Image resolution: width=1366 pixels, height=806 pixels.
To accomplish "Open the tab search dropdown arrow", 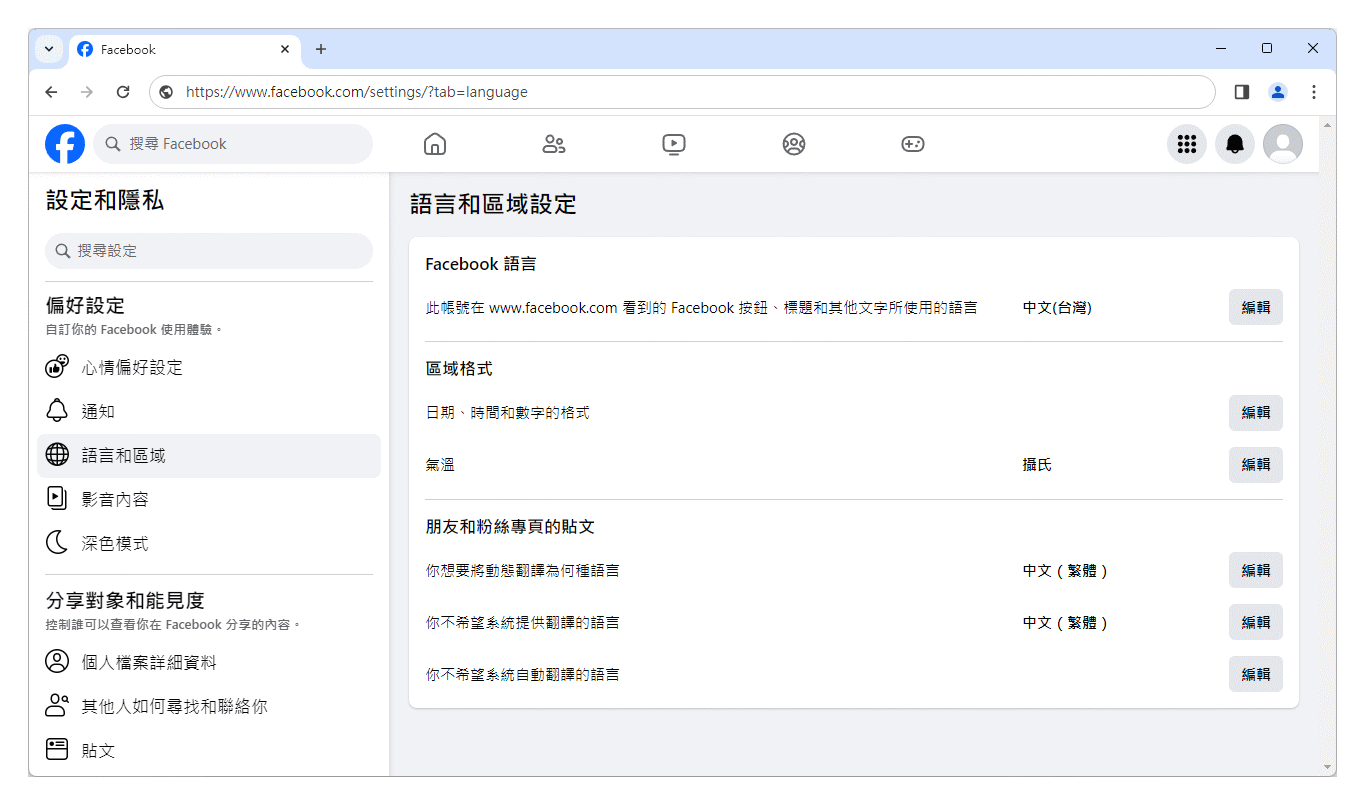I will [x=48, y=49].
